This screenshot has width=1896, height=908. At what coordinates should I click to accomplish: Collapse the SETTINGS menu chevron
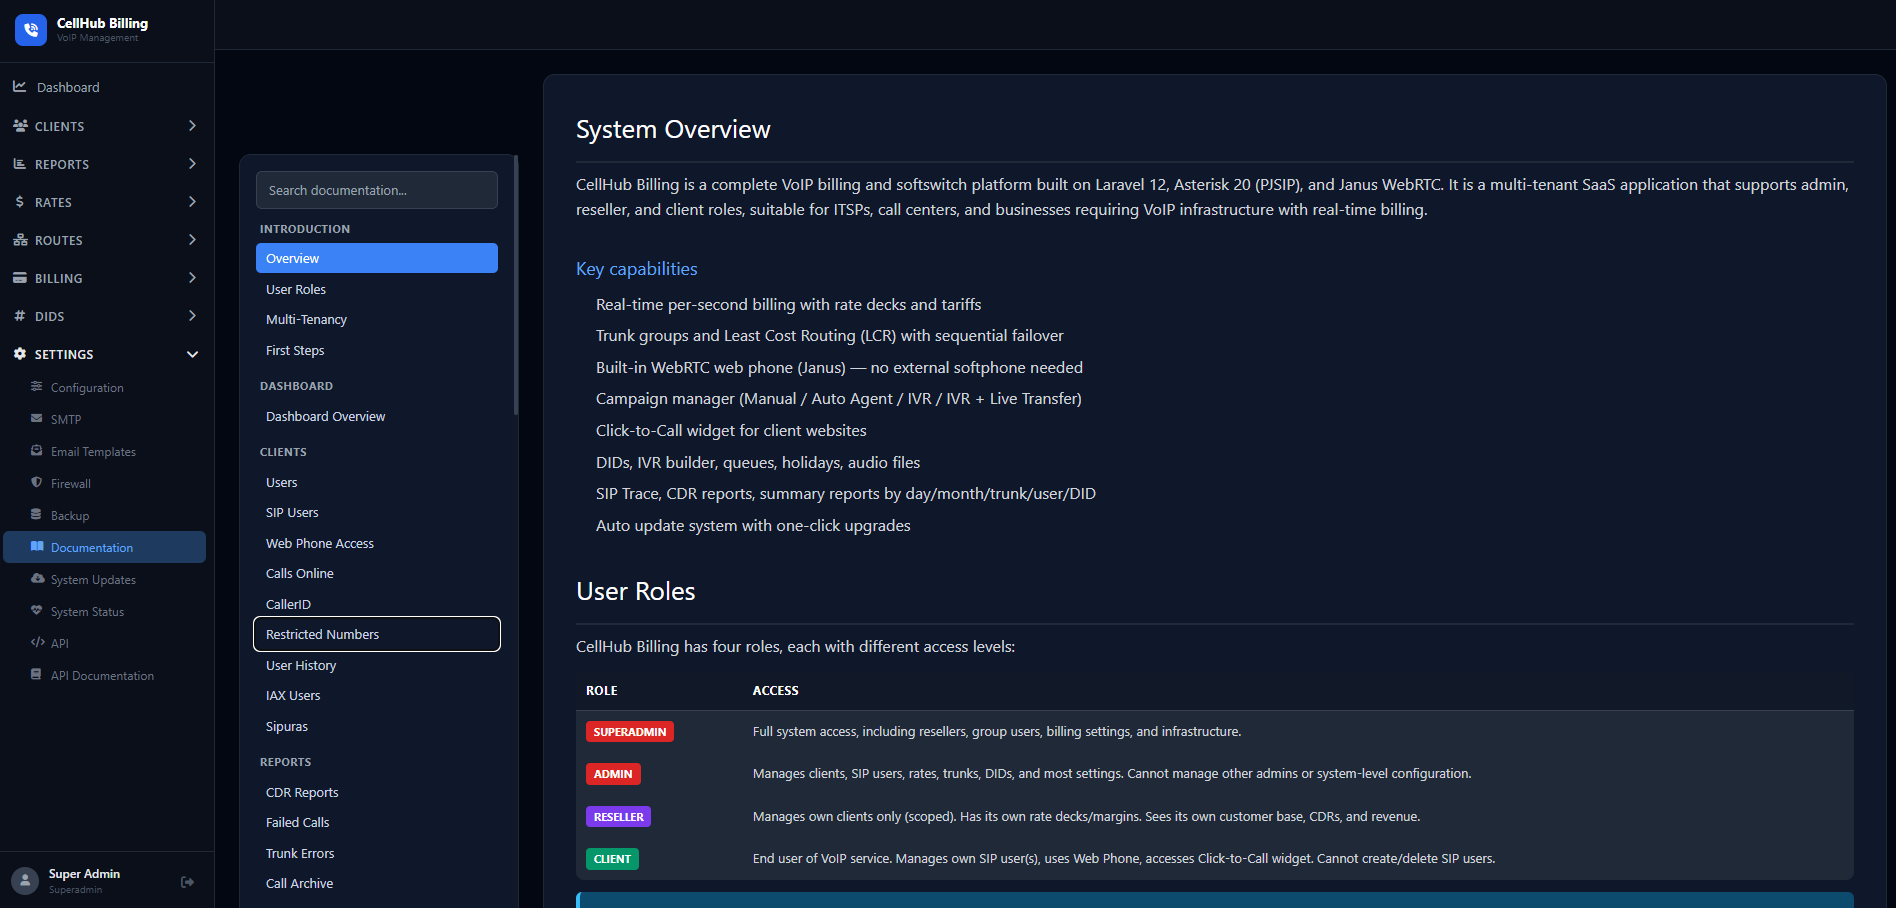coord(192,354)
